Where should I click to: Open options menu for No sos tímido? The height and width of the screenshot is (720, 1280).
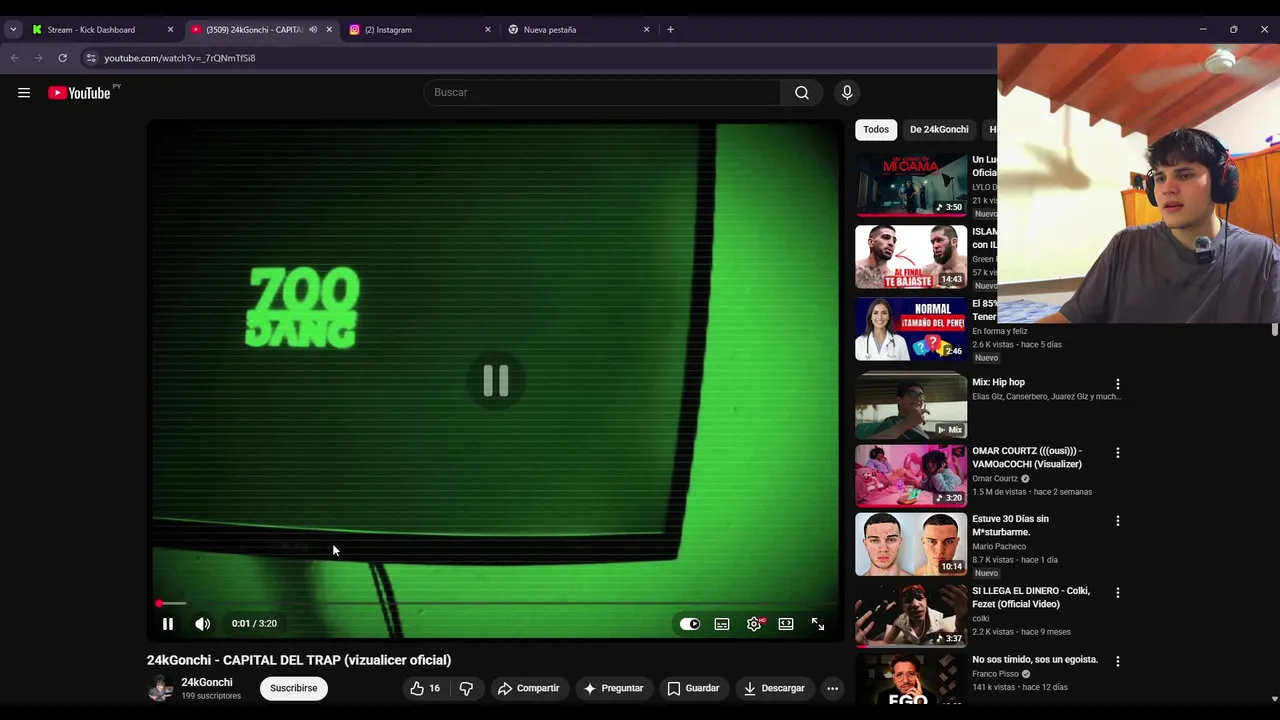1117,661
